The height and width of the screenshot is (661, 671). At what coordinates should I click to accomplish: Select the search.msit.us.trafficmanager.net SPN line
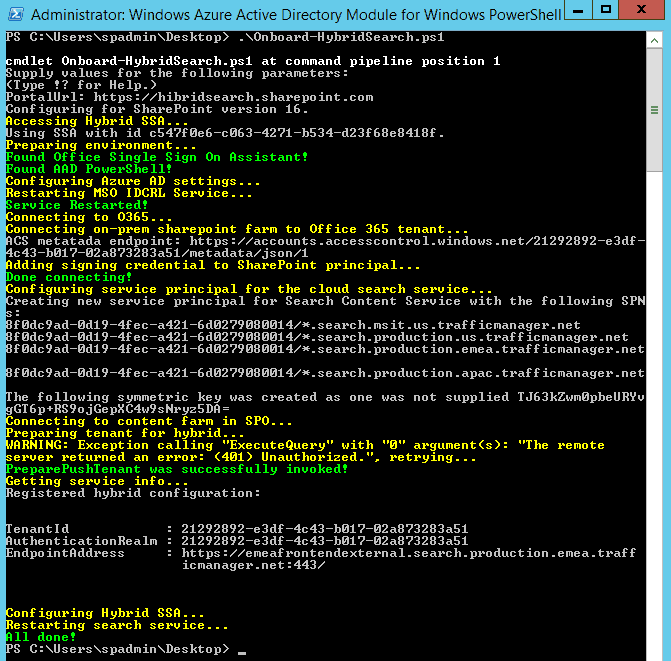293,325
